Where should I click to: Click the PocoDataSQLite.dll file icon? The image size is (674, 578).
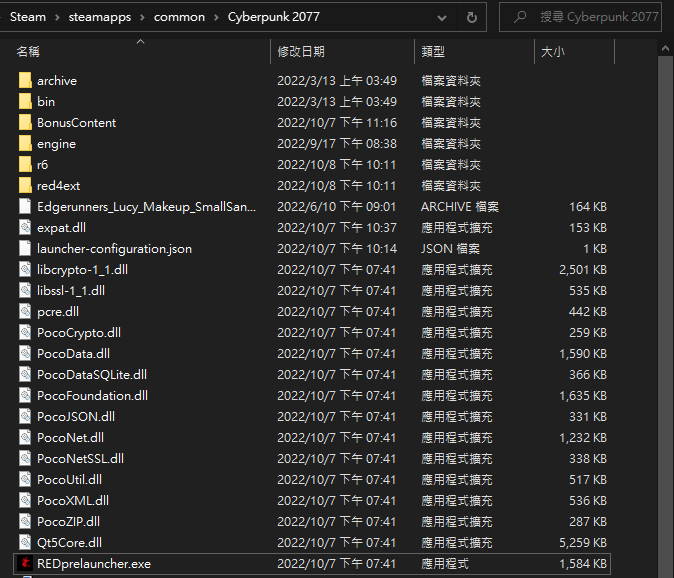click(x=25, y=375)
